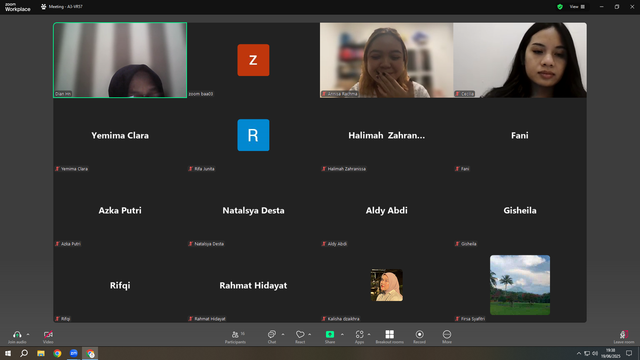Open the Windows Start menu
Viewport: 640px width, 360px height.
pyautogui.click(x=8, y=353)
